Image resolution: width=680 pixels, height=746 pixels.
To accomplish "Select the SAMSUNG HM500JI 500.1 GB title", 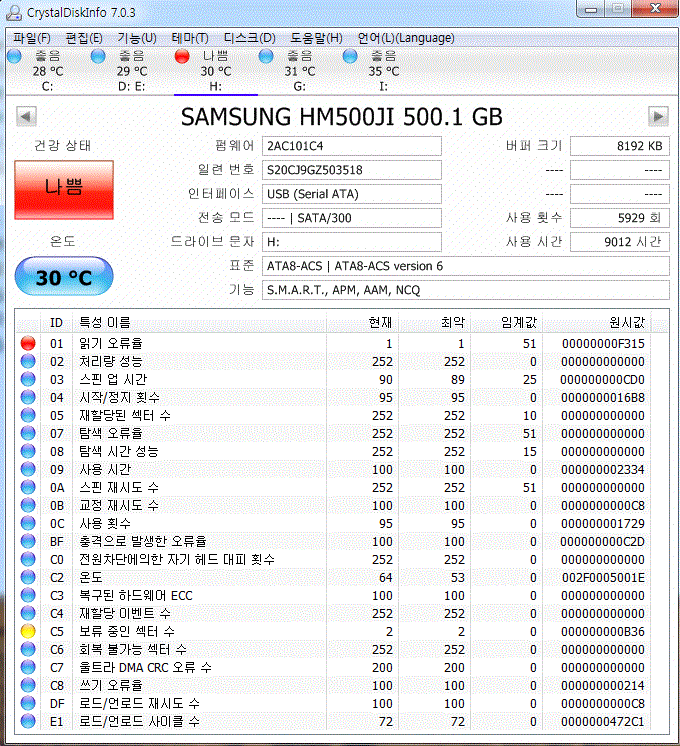I will [x=342, y=117].
